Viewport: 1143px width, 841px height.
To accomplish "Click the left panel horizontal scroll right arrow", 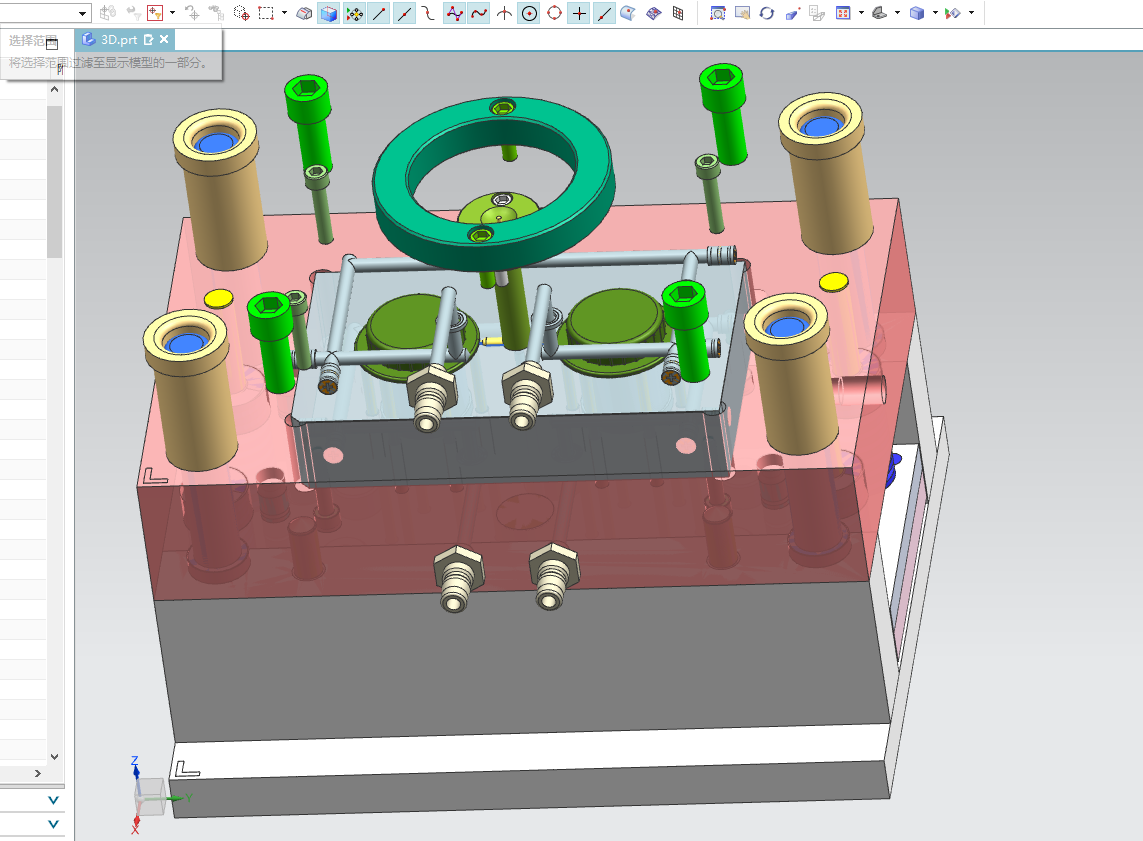I will tap(38, 773).
